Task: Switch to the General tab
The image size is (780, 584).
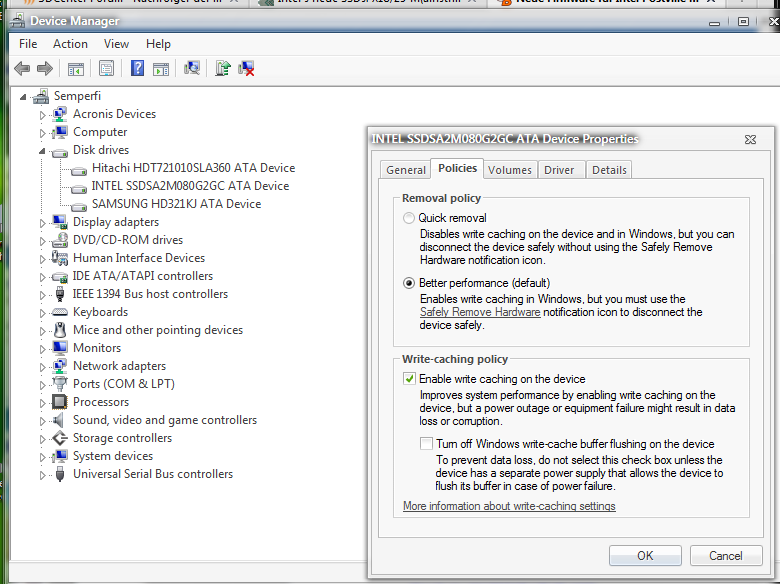Action: (405, 170)
